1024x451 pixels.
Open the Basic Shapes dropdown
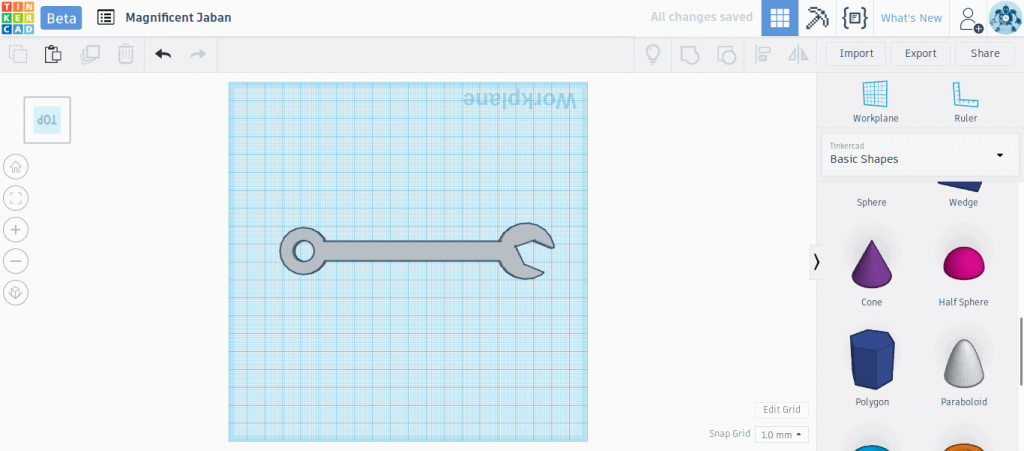(920, 154)
